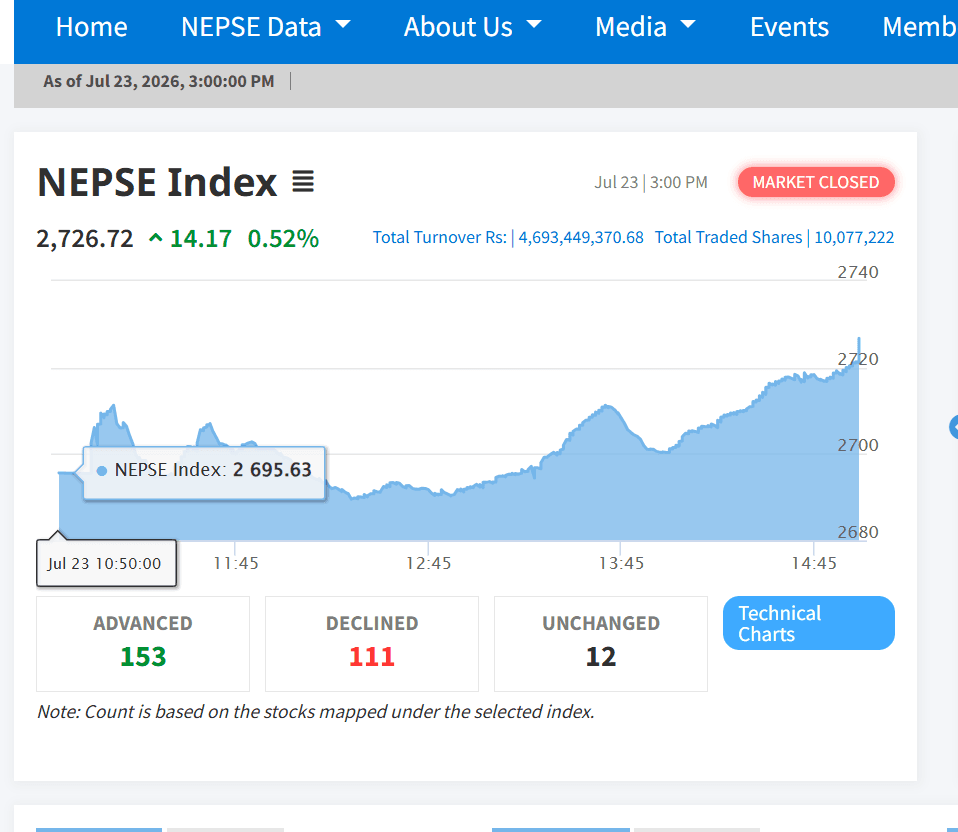Click the count note below the boxes
The image size is (958, 832).
point(316,712)
